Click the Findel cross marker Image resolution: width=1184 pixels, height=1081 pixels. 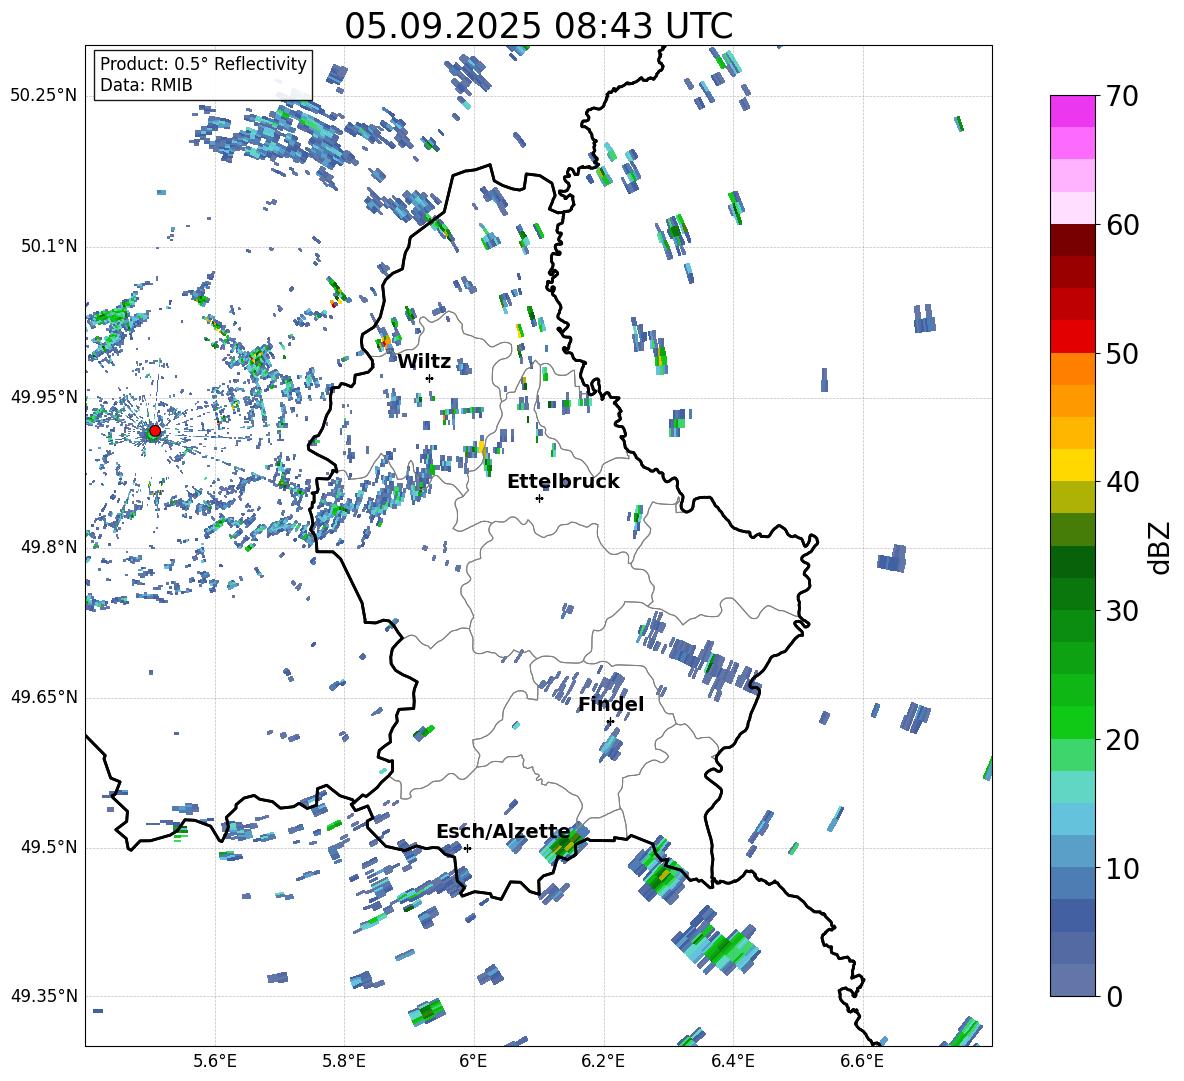pyautogui.click(x=609, y=722)
